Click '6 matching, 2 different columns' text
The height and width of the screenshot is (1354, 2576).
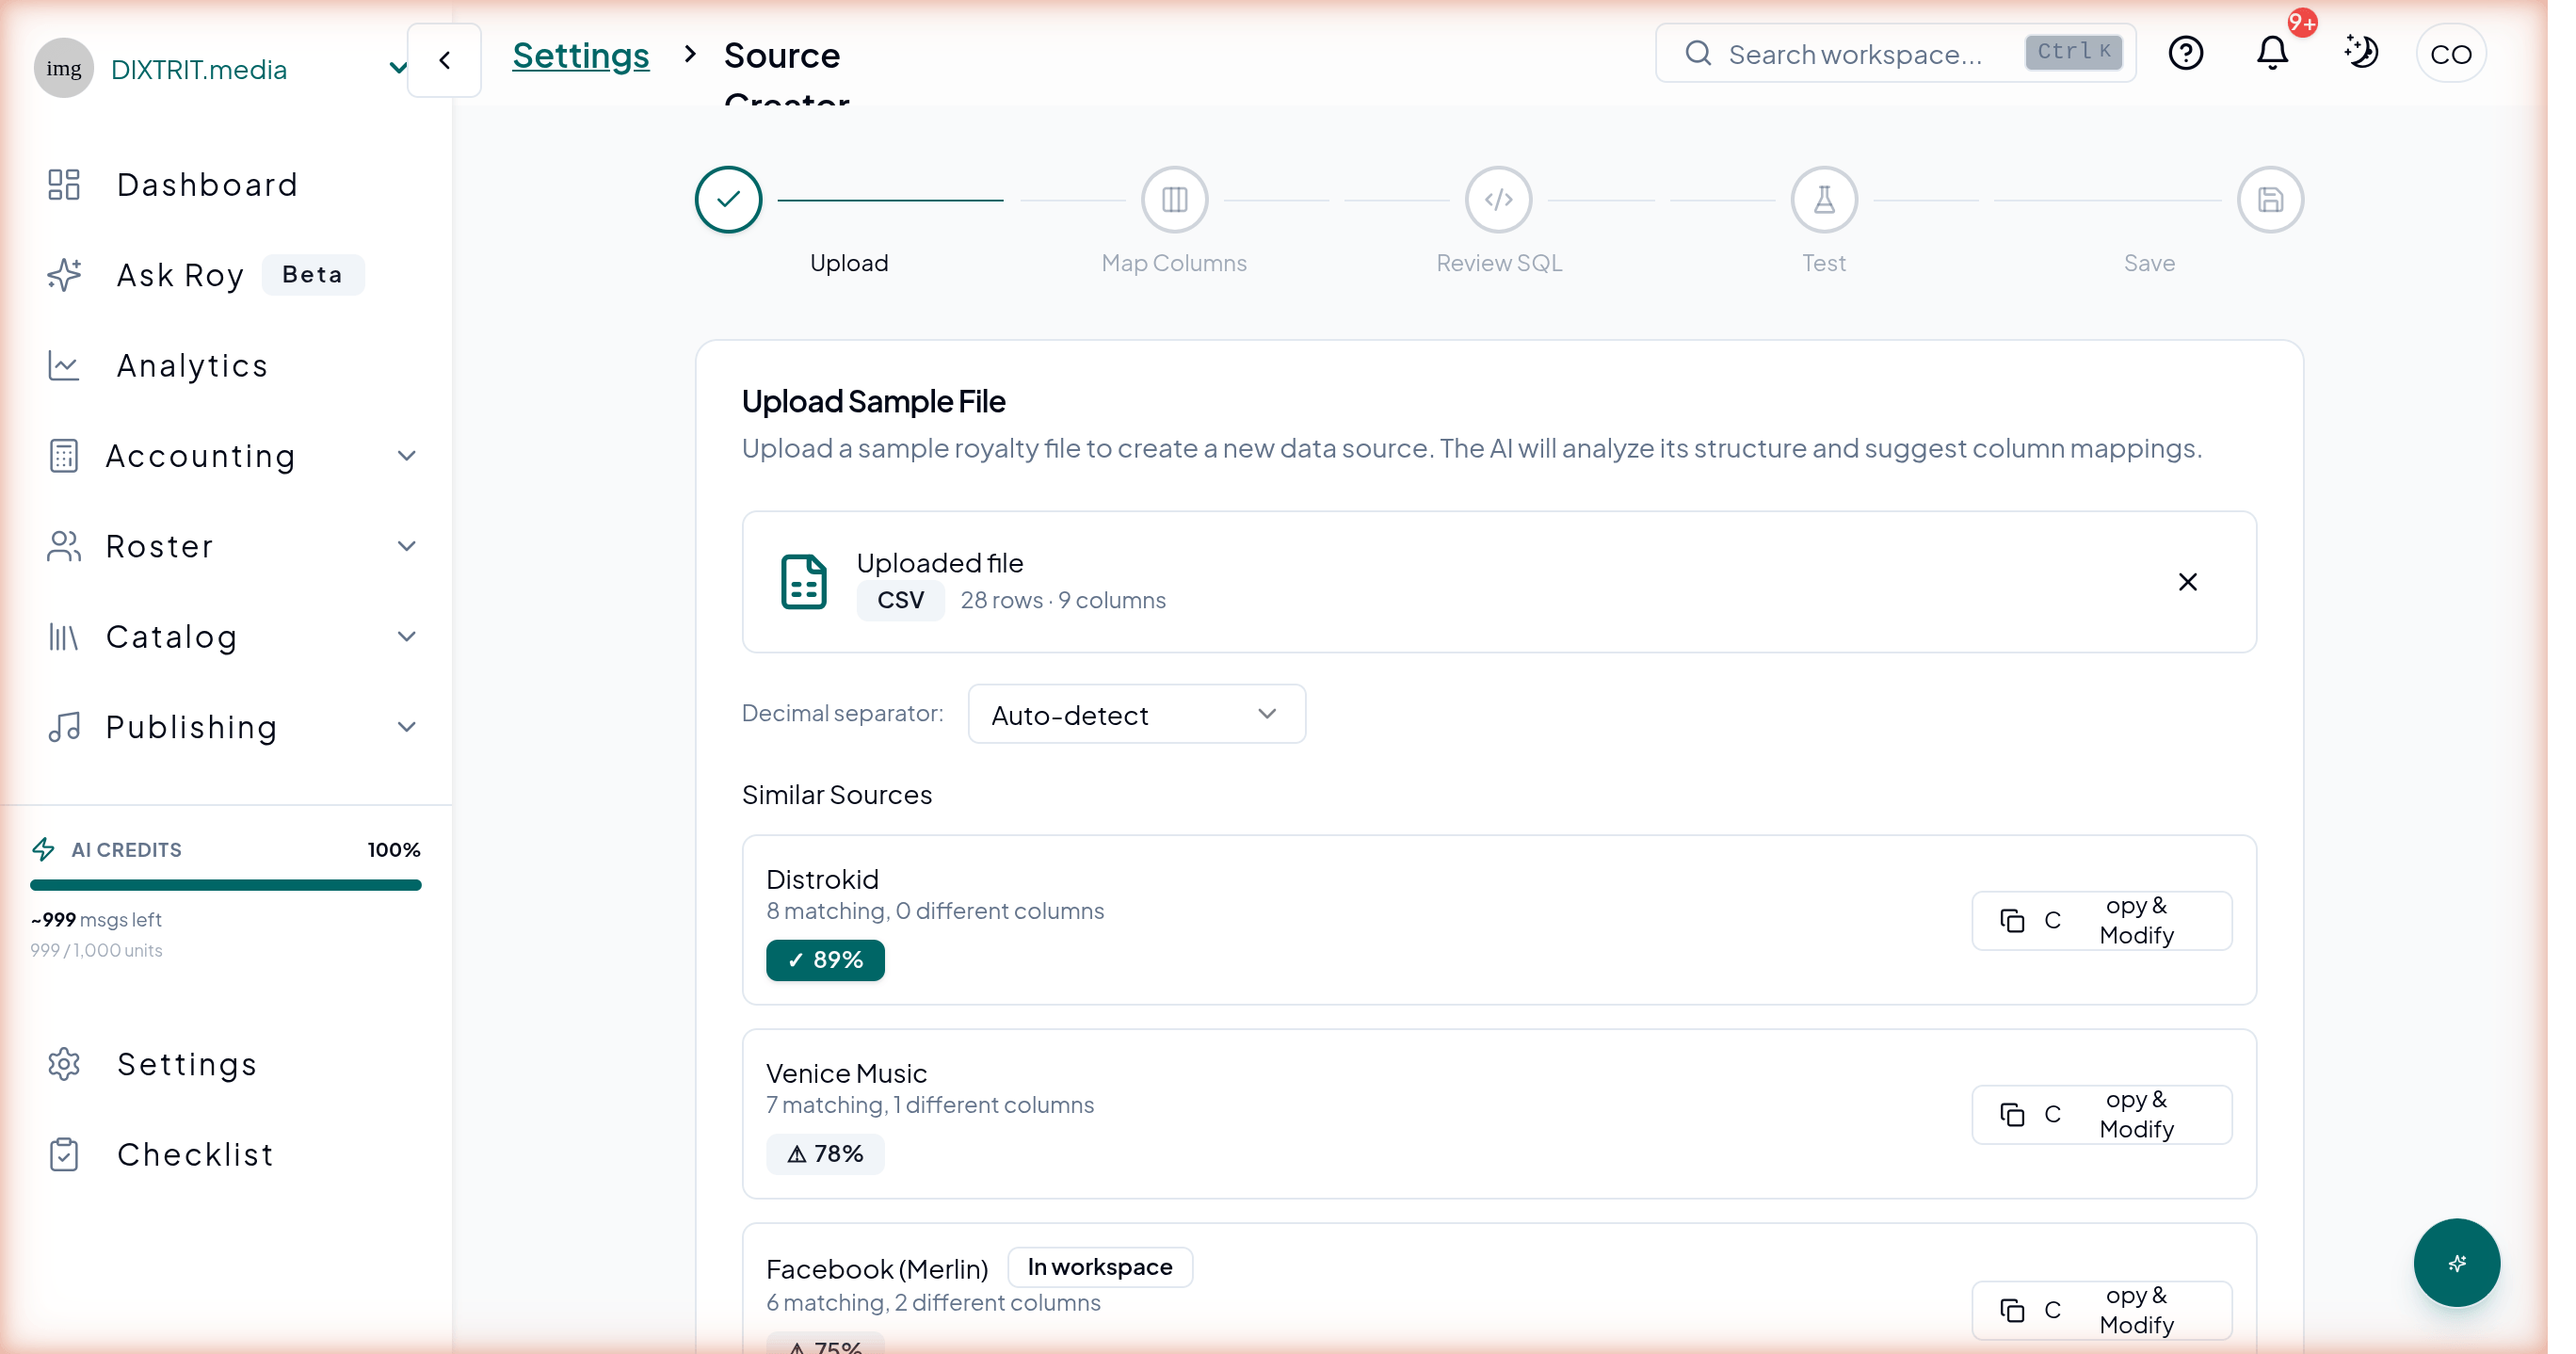pos(933,1303)
